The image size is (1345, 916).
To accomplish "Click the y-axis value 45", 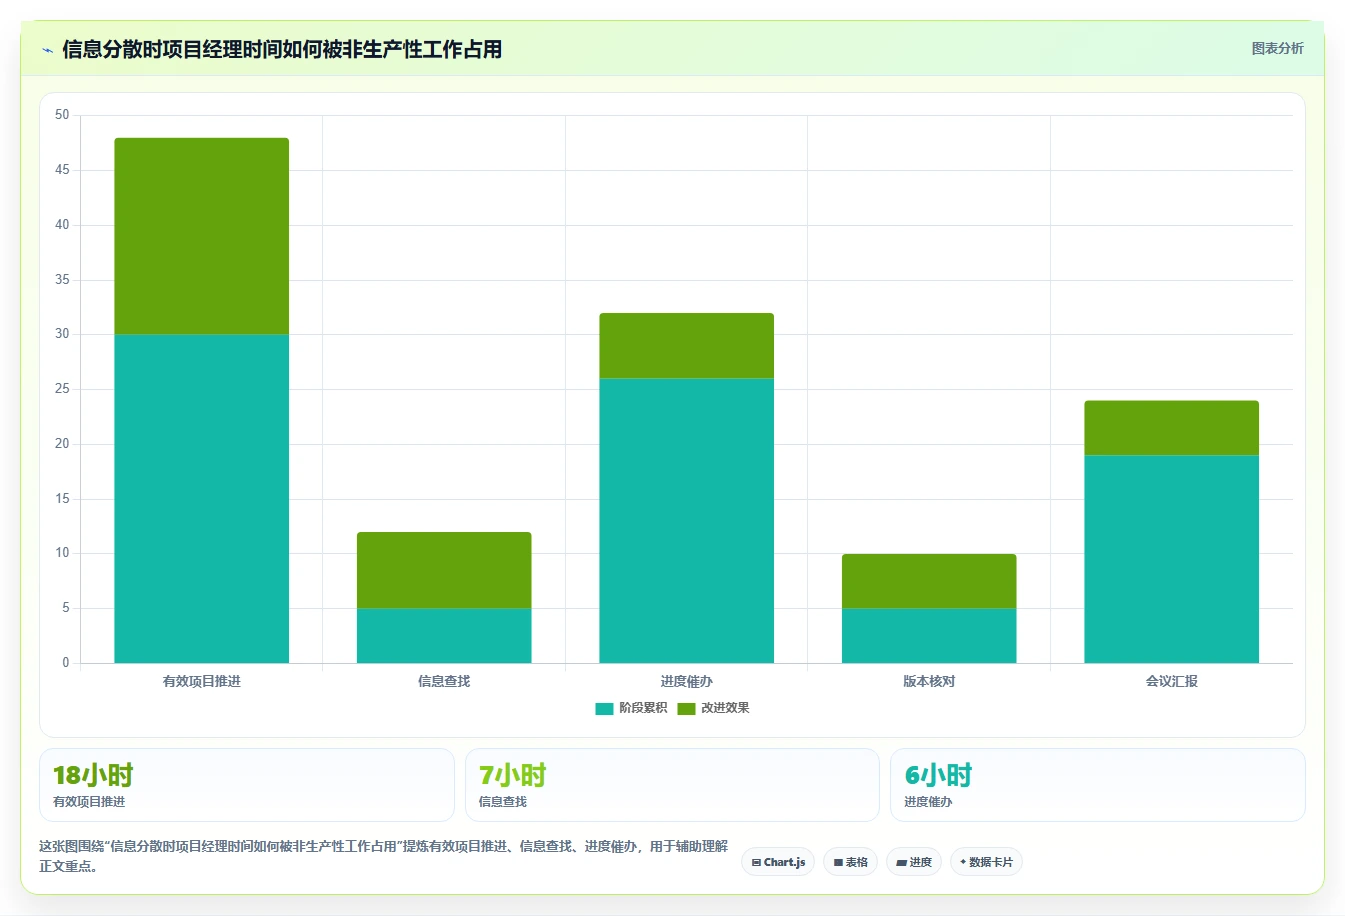I will (x=62, y=170).
